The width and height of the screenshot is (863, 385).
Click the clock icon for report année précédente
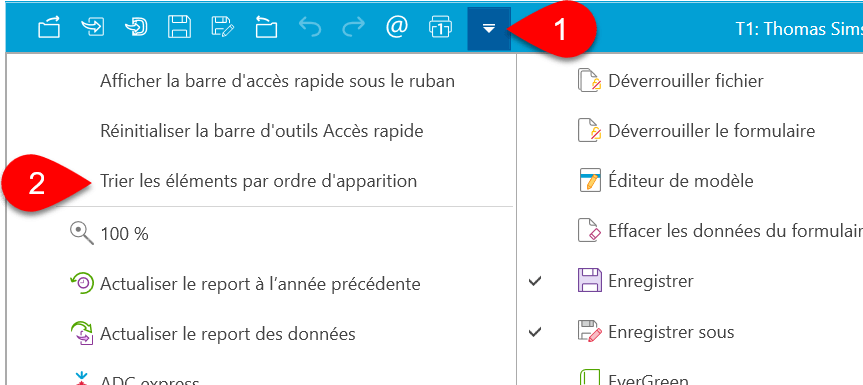(82, 283)
